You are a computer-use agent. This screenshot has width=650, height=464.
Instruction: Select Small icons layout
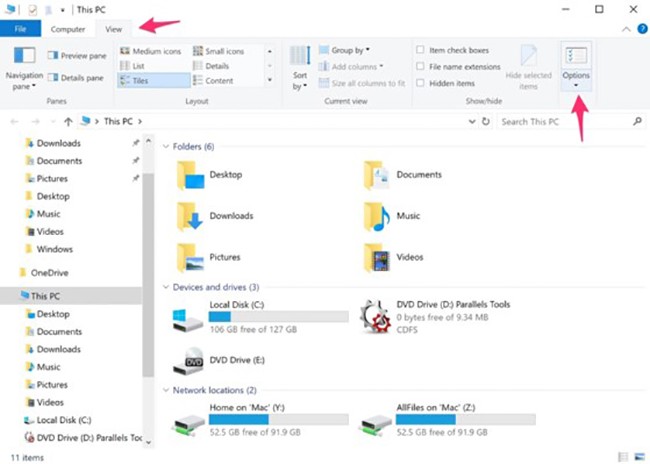(x=219, y=51)
